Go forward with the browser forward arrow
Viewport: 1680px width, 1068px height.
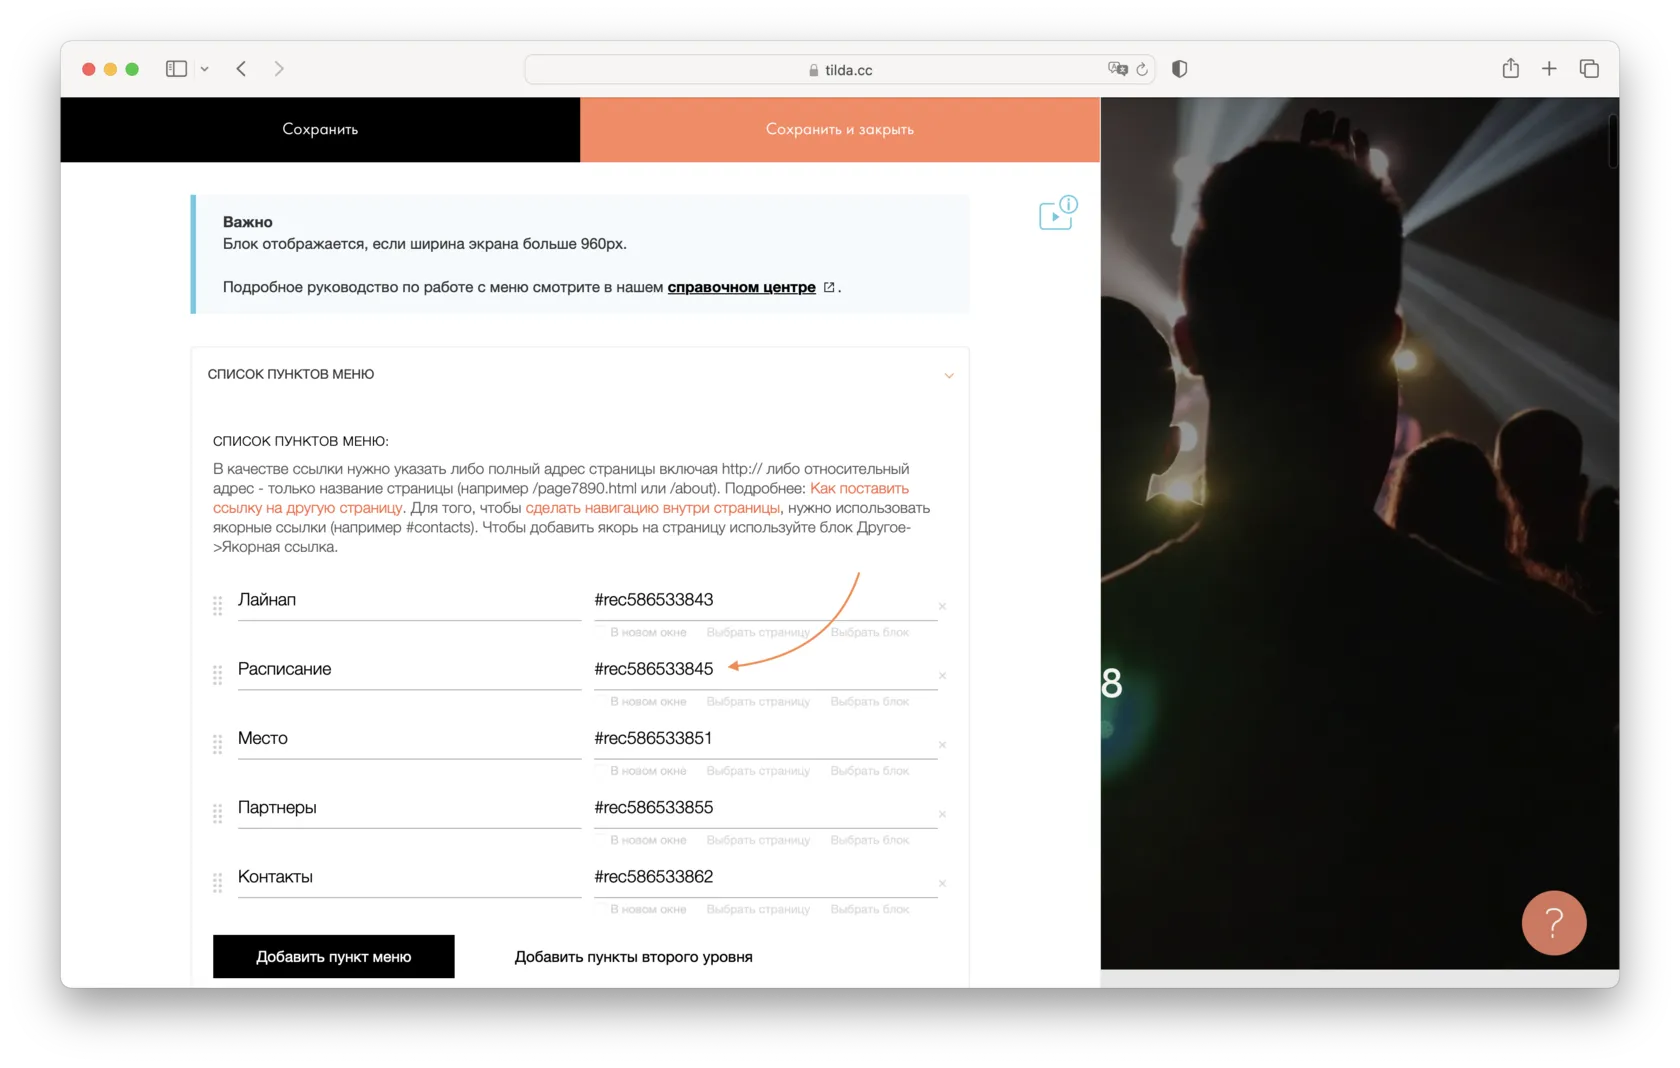click(279, 69)
